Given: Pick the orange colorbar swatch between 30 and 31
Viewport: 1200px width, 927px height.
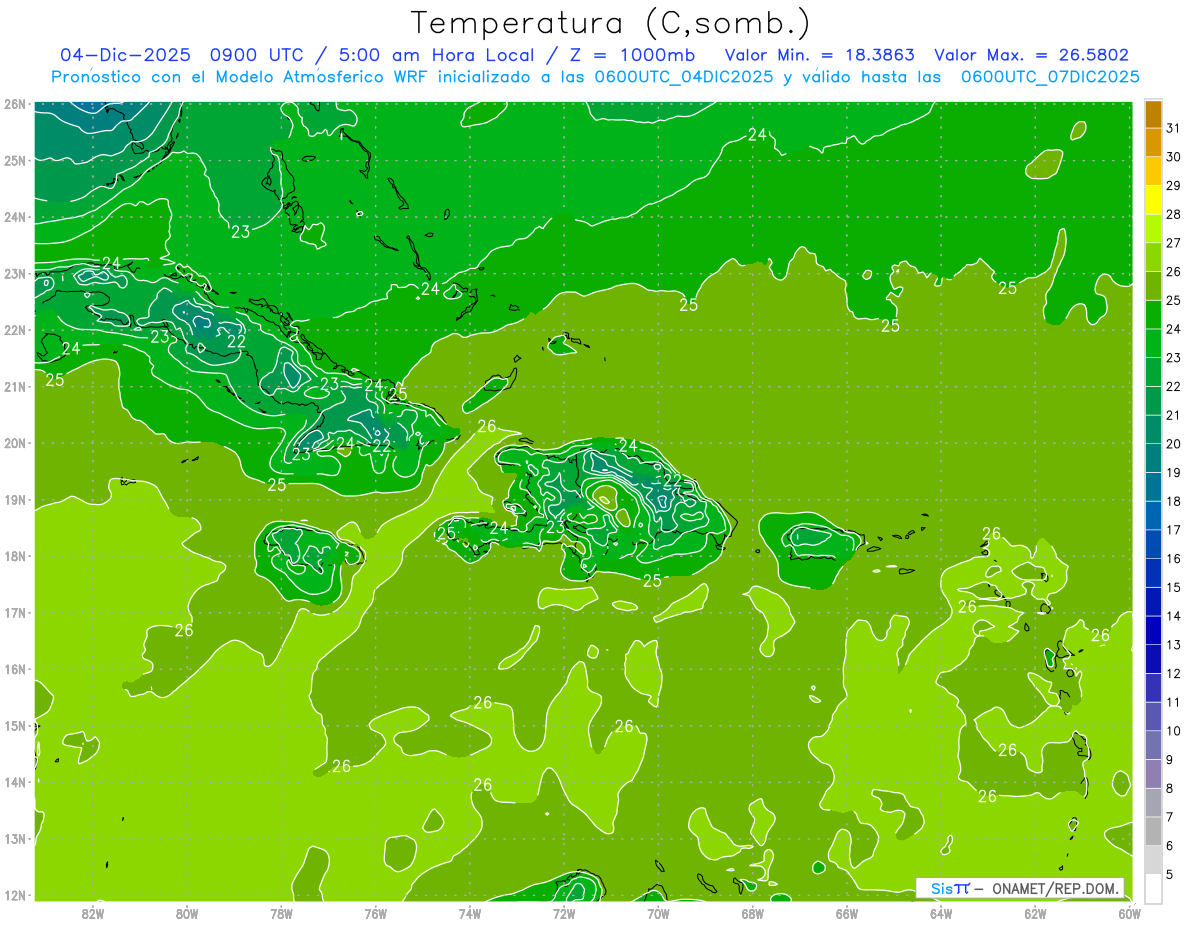Looking at the screenshot, I should coord(1153,142).
